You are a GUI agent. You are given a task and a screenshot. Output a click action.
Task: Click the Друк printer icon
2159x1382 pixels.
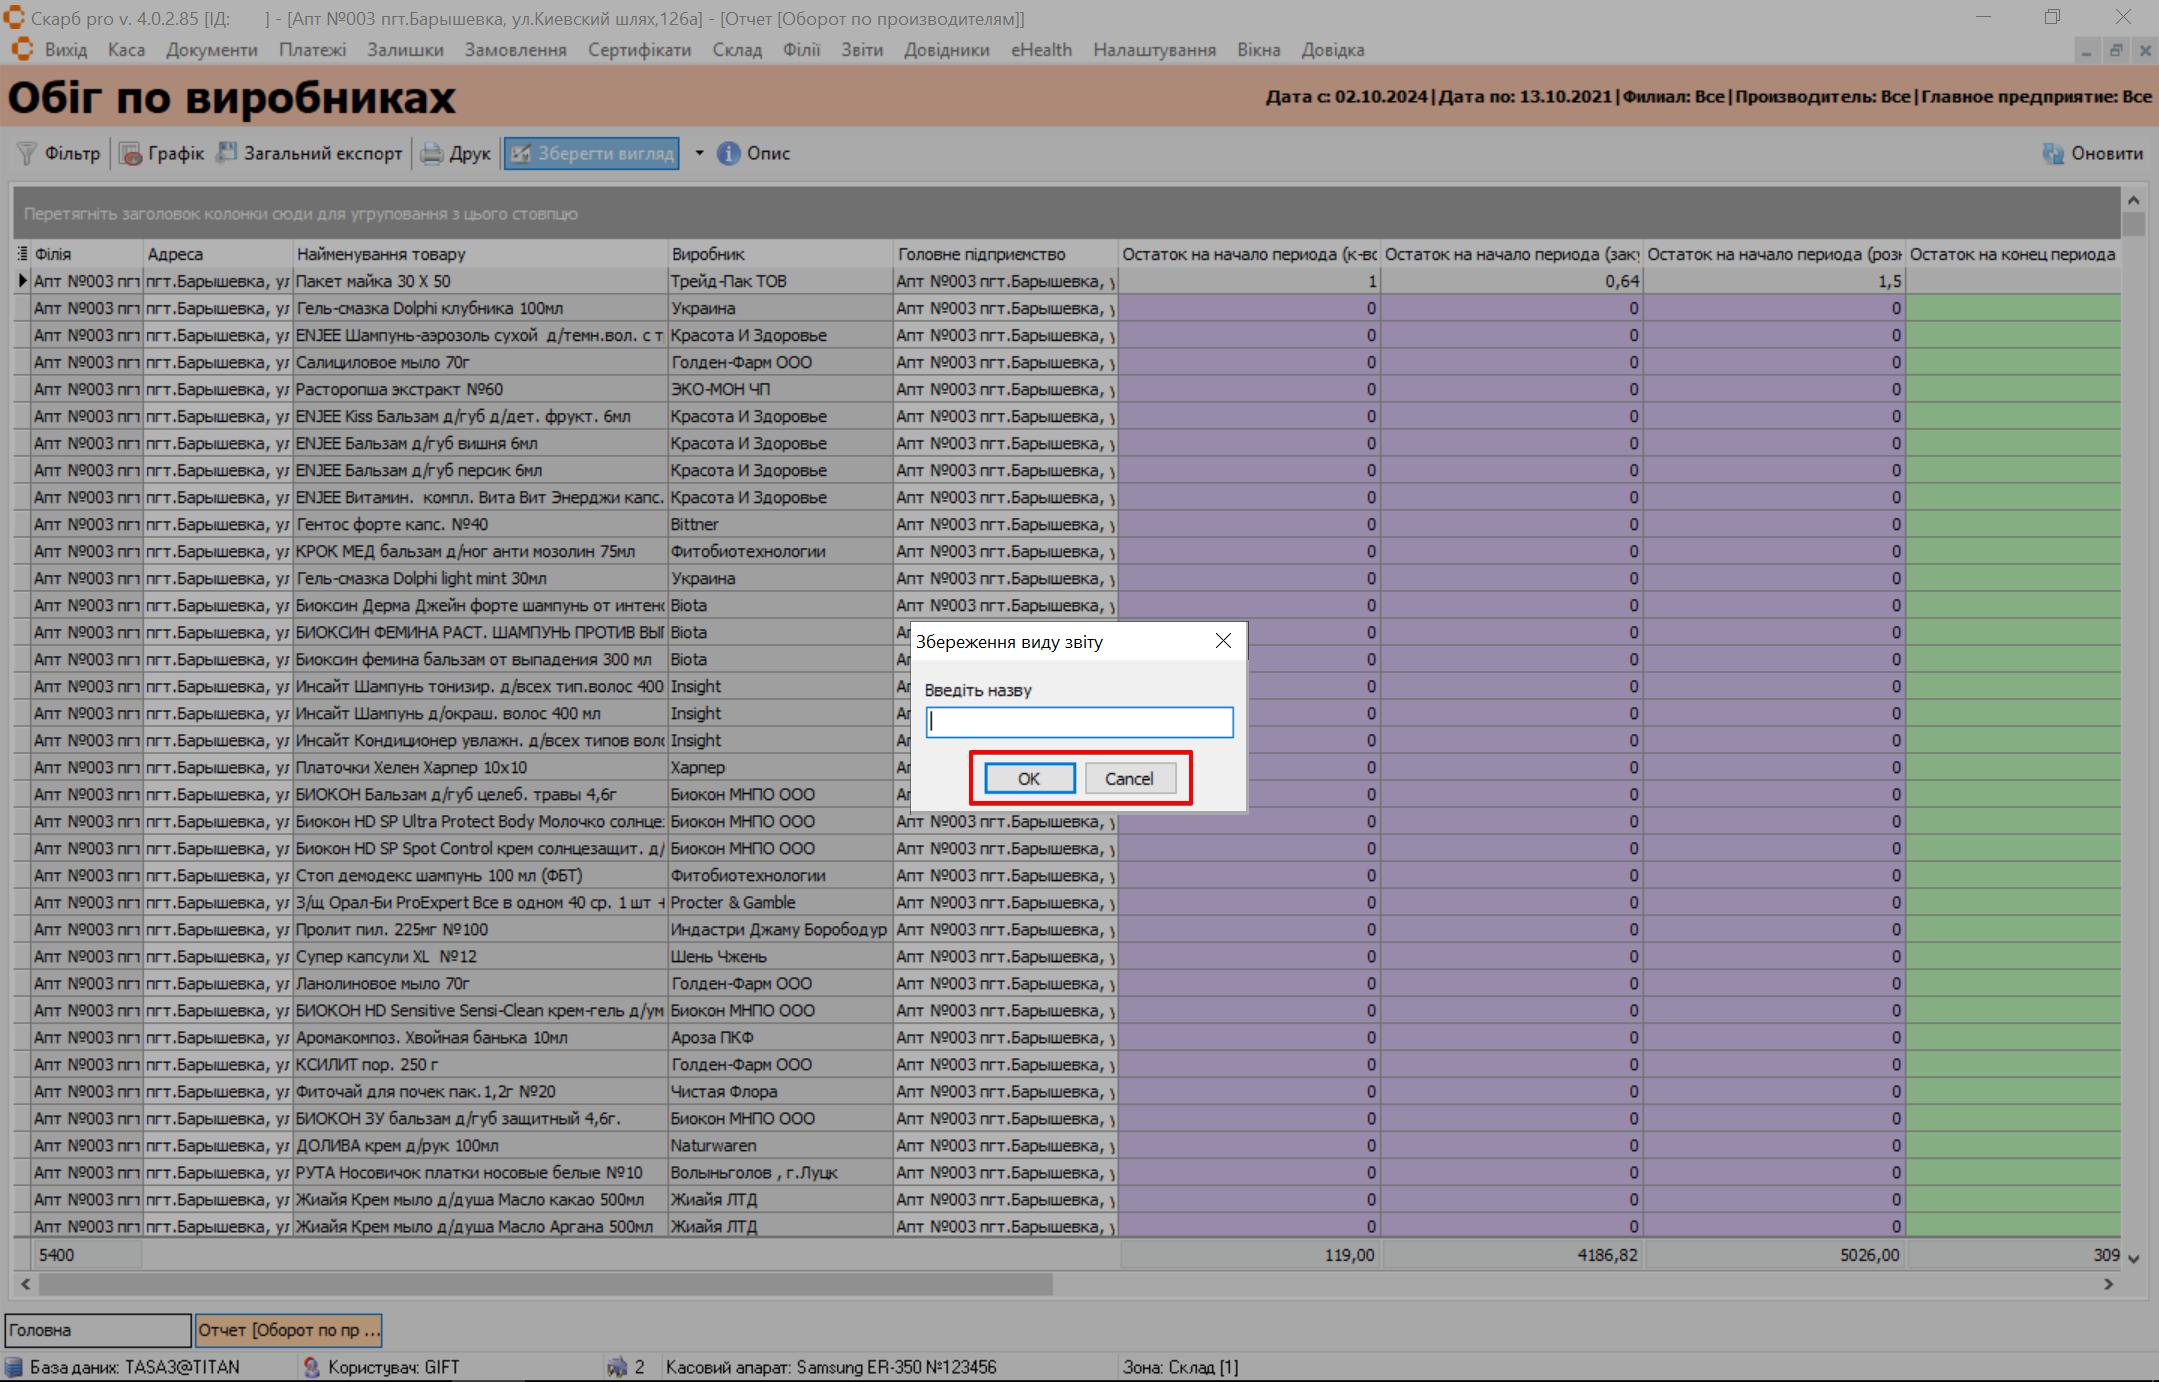point(432,153)
